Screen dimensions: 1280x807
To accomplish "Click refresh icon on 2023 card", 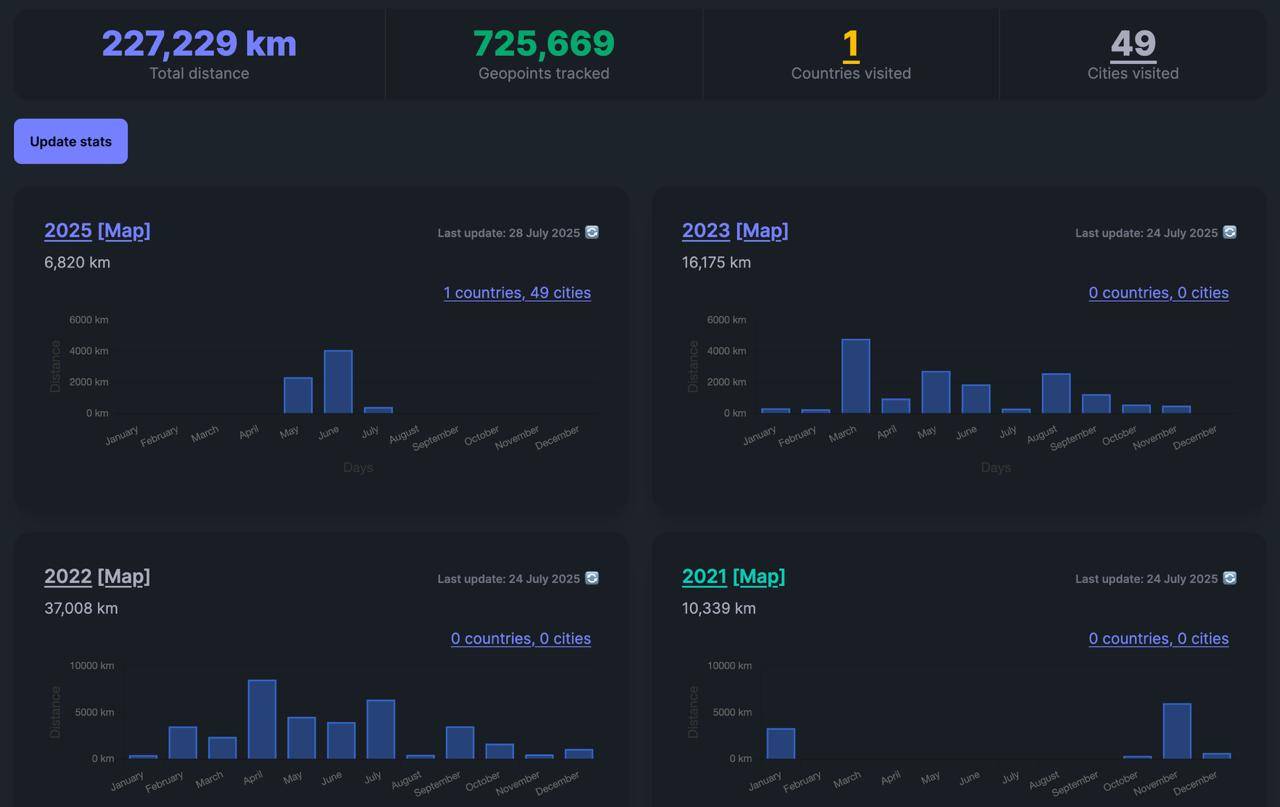I will 1230,232.
